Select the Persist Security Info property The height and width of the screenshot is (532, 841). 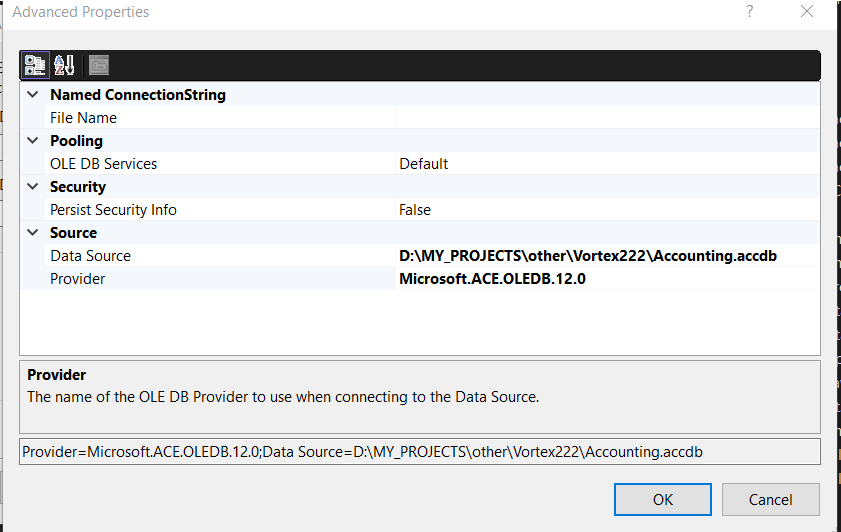coord(113,210)
